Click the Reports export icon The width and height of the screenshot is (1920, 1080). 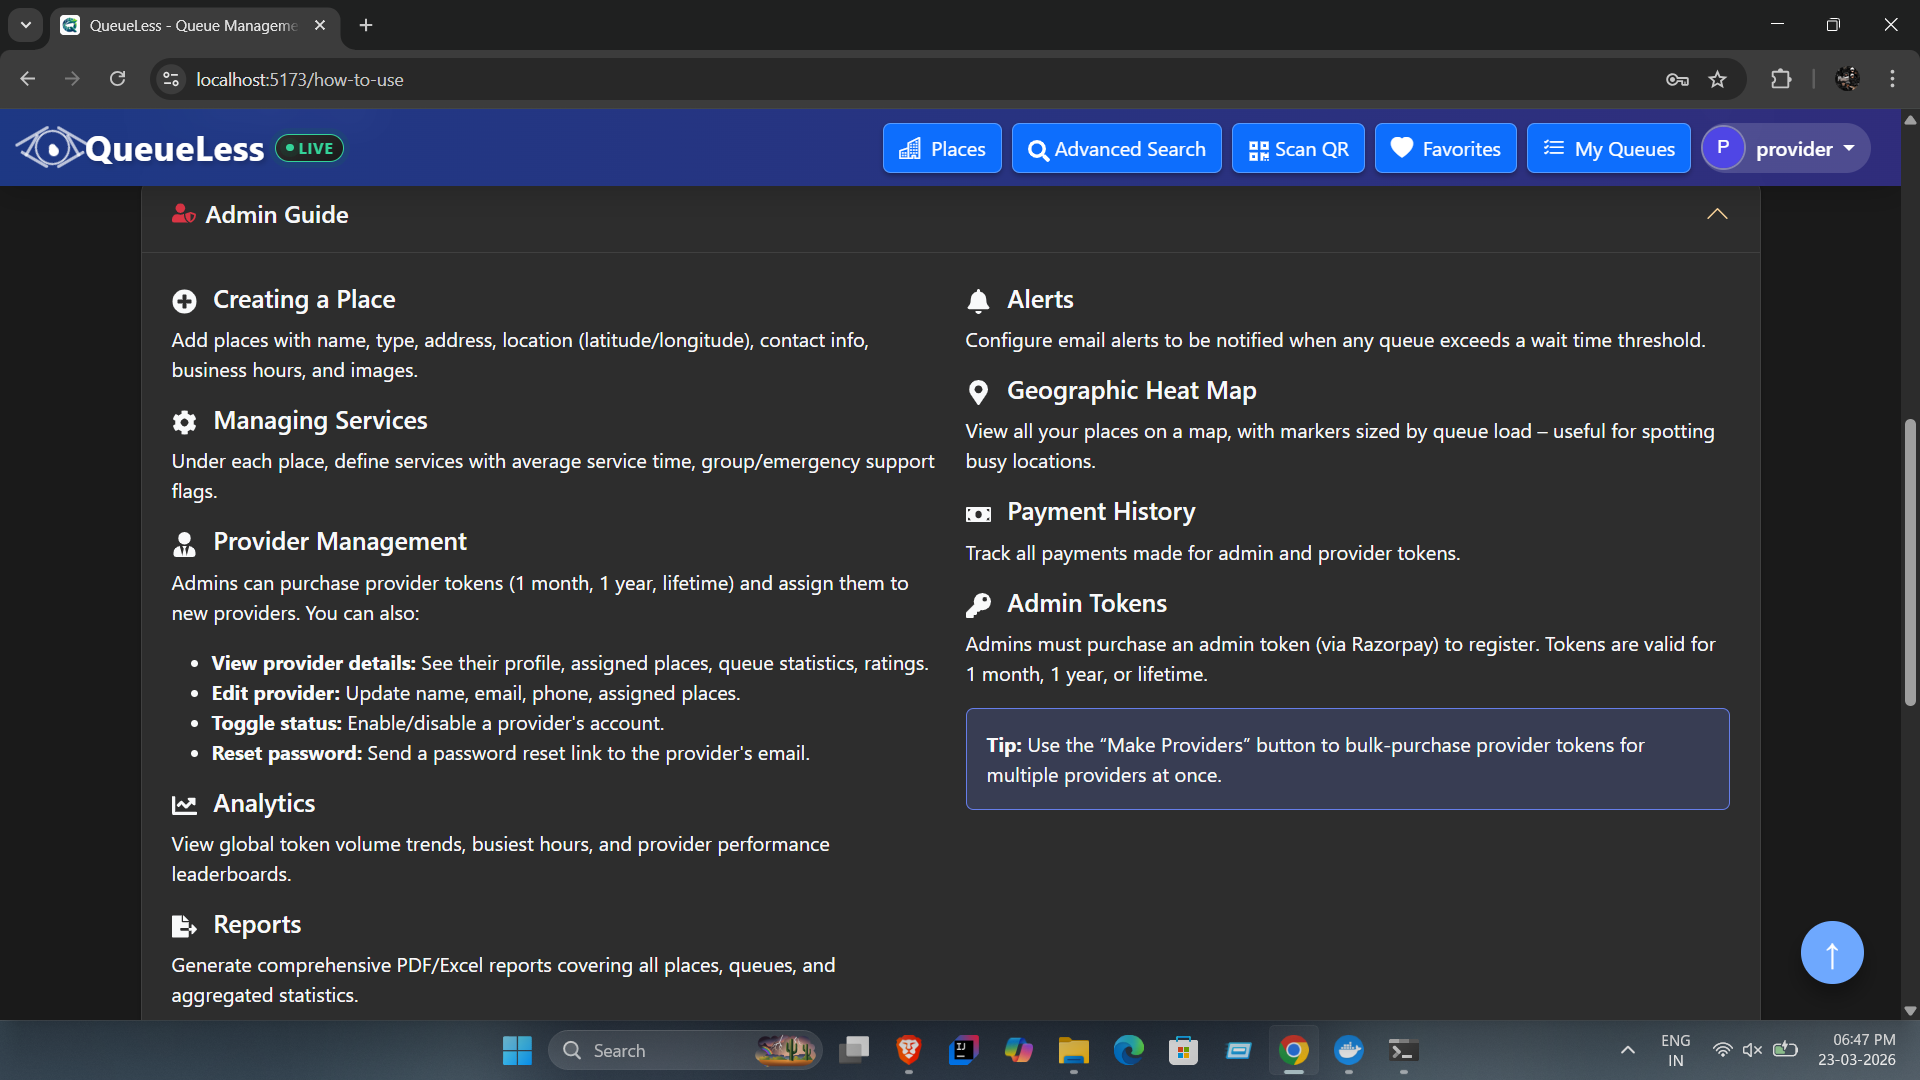(x=184, y=926)
